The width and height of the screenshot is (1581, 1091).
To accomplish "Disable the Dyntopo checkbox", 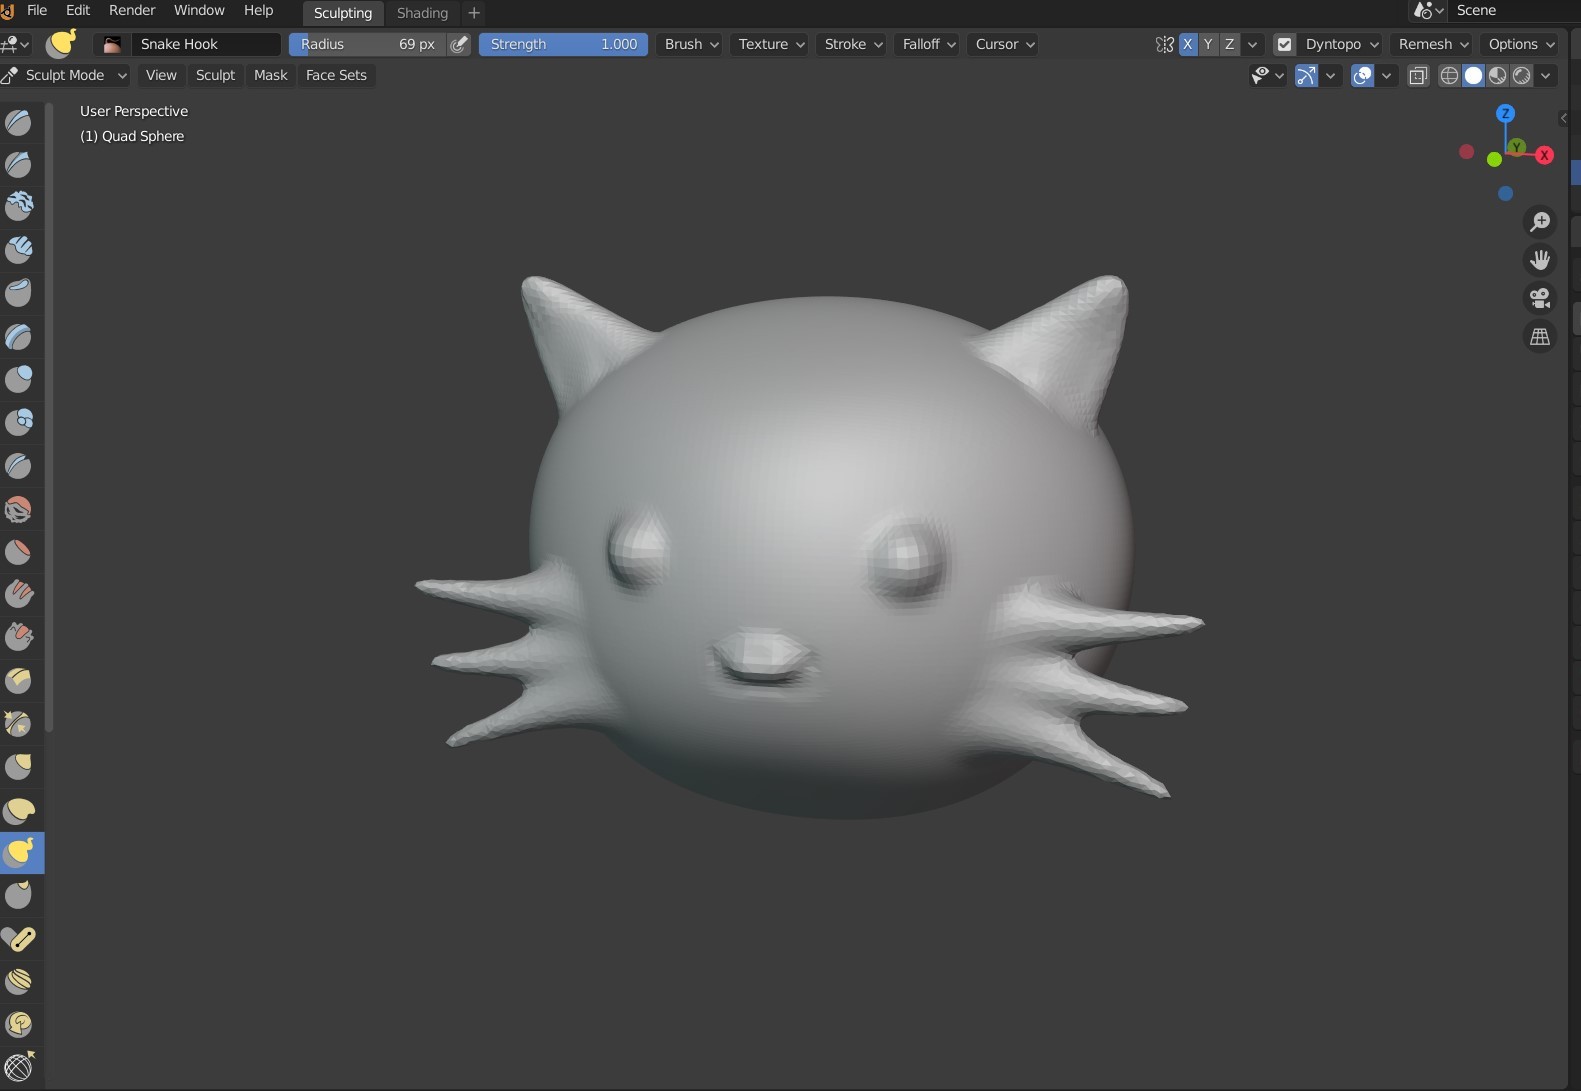I will click(1285, 44).
